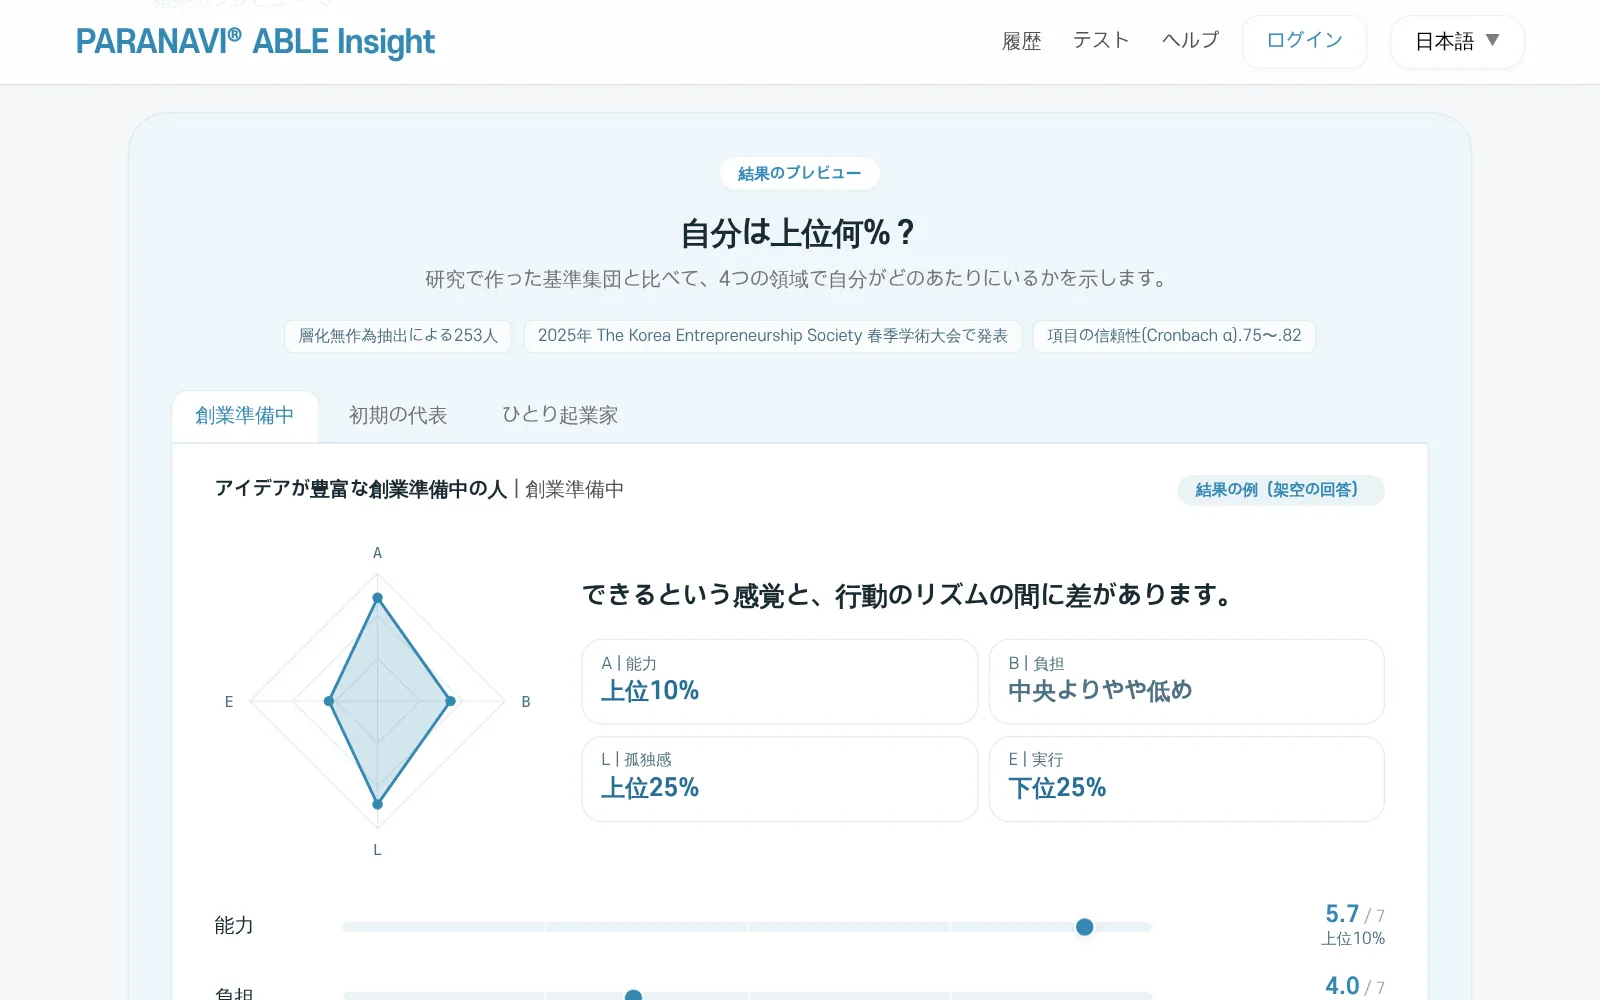1600x1000 pixels.
Task: Click the 負担 slider handle
Action: tap(633, 996)
